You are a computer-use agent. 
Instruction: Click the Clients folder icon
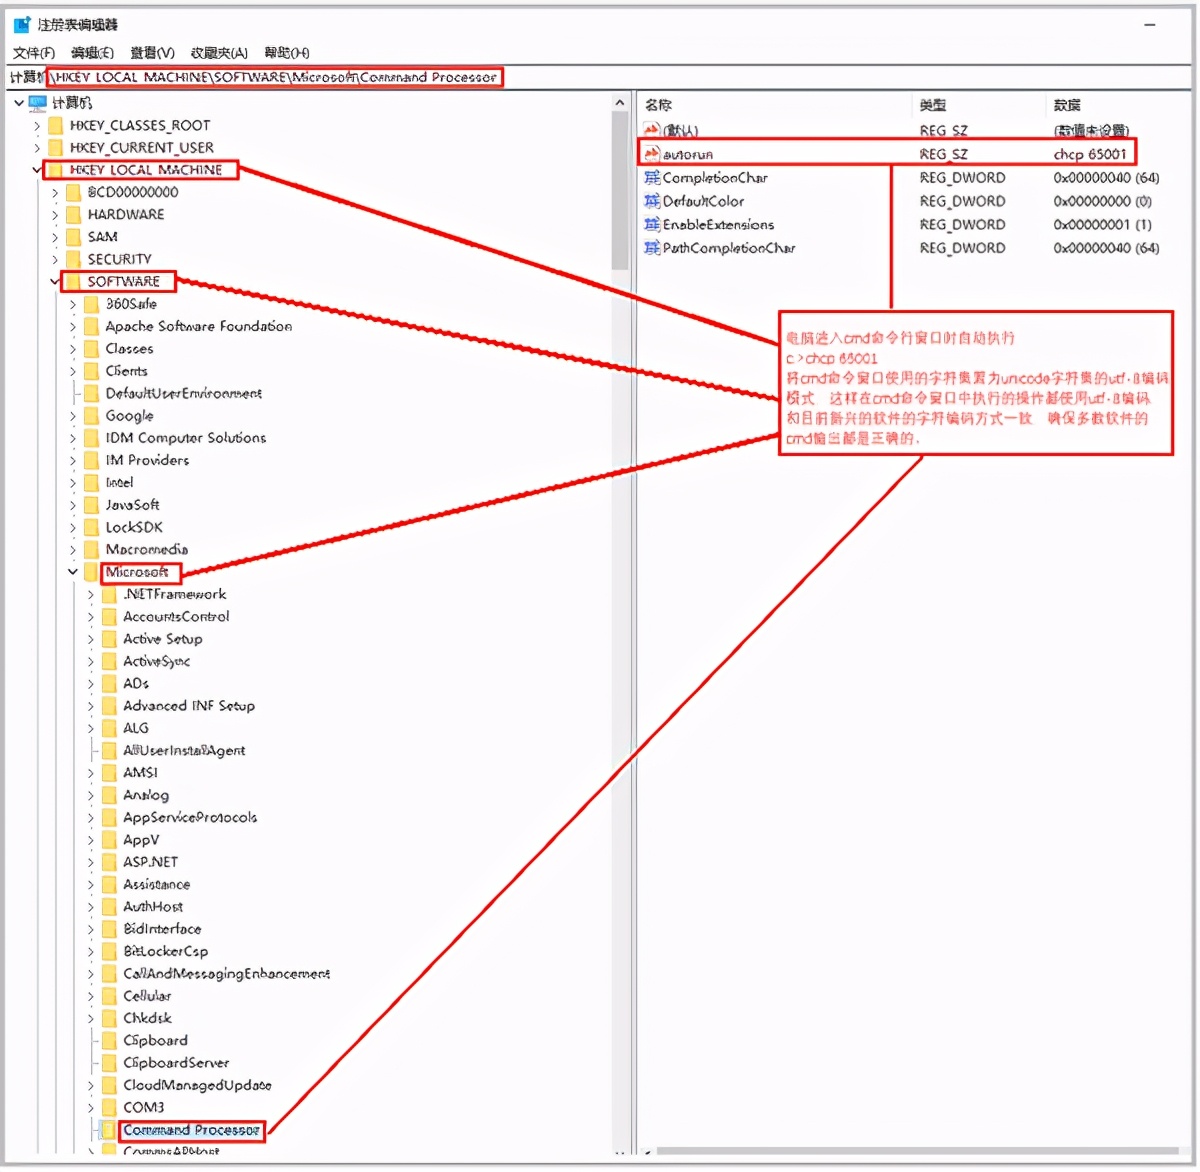[x=91, y=371]
